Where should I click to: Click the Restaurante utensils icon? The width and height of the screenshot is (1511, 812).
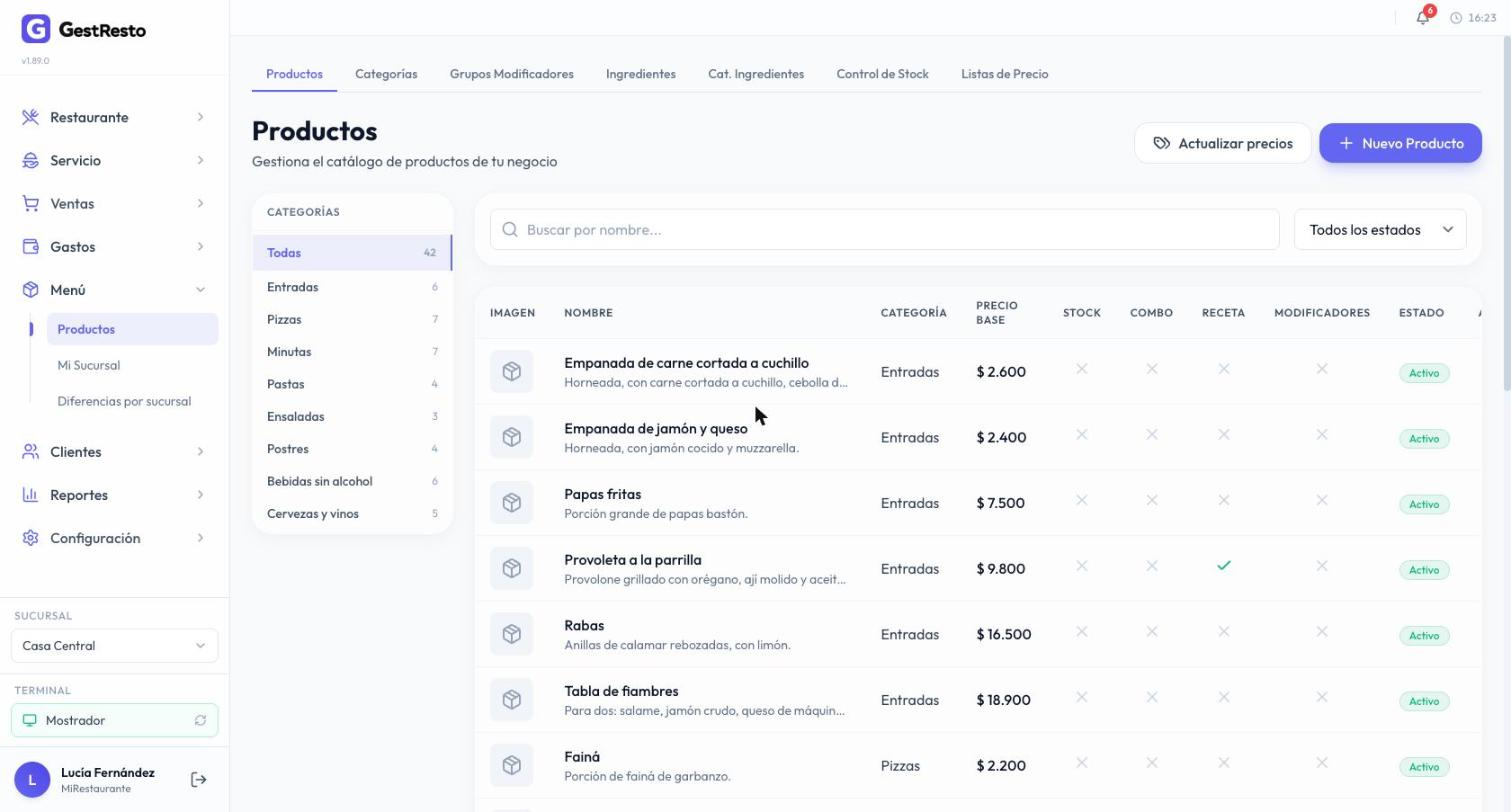31,117
